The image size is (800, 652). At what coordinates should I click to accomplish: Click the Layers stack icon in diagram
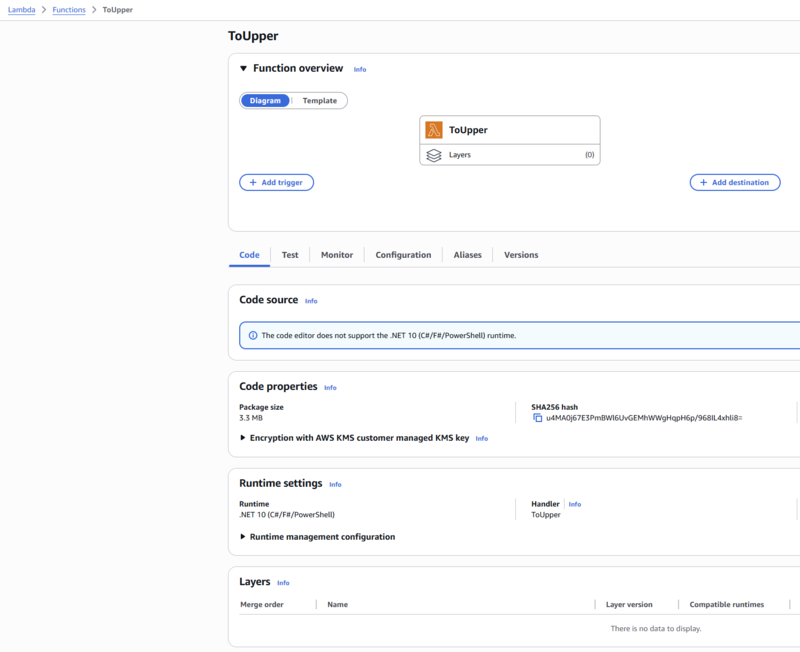coord(434,155)
